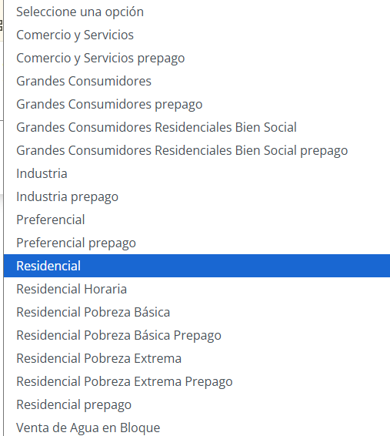Screen dimensions: 390x436
Task: Select 'Residencial Horaria' option
Action: [x=197, y=289]
